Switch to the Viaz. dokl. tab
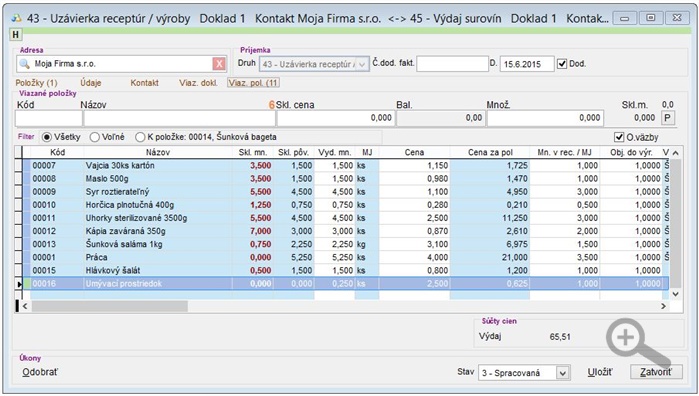Screen dimensions: 699x396 [x=198, y=83]
